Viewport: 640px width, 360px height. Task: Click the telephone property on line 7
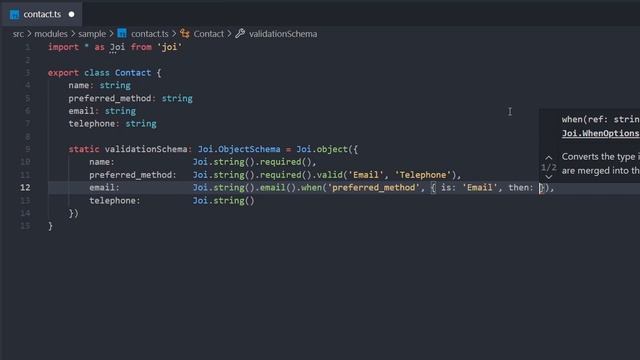coord(92,124)
